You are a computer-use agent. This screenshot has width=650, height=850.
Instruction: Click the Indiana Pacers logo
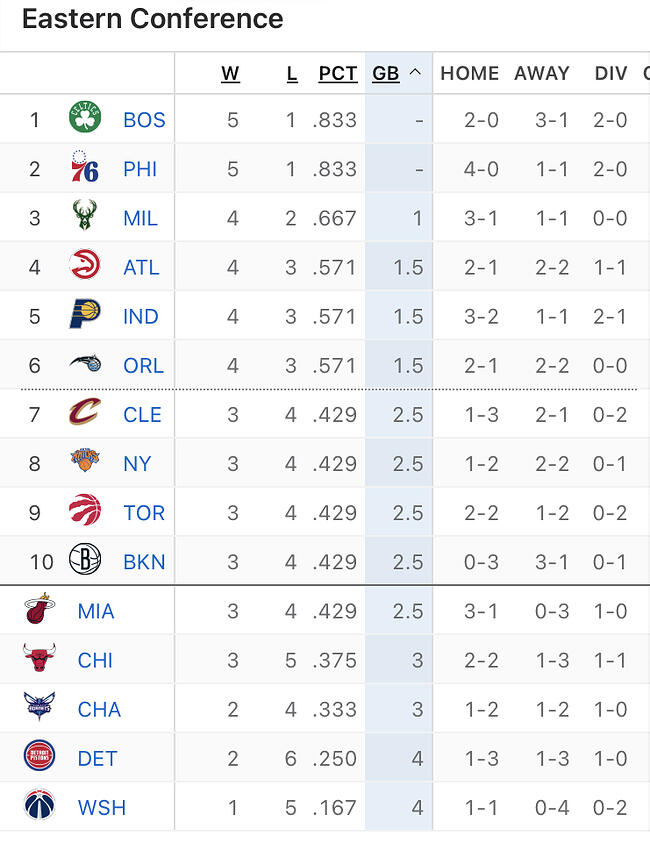(85, 316)
